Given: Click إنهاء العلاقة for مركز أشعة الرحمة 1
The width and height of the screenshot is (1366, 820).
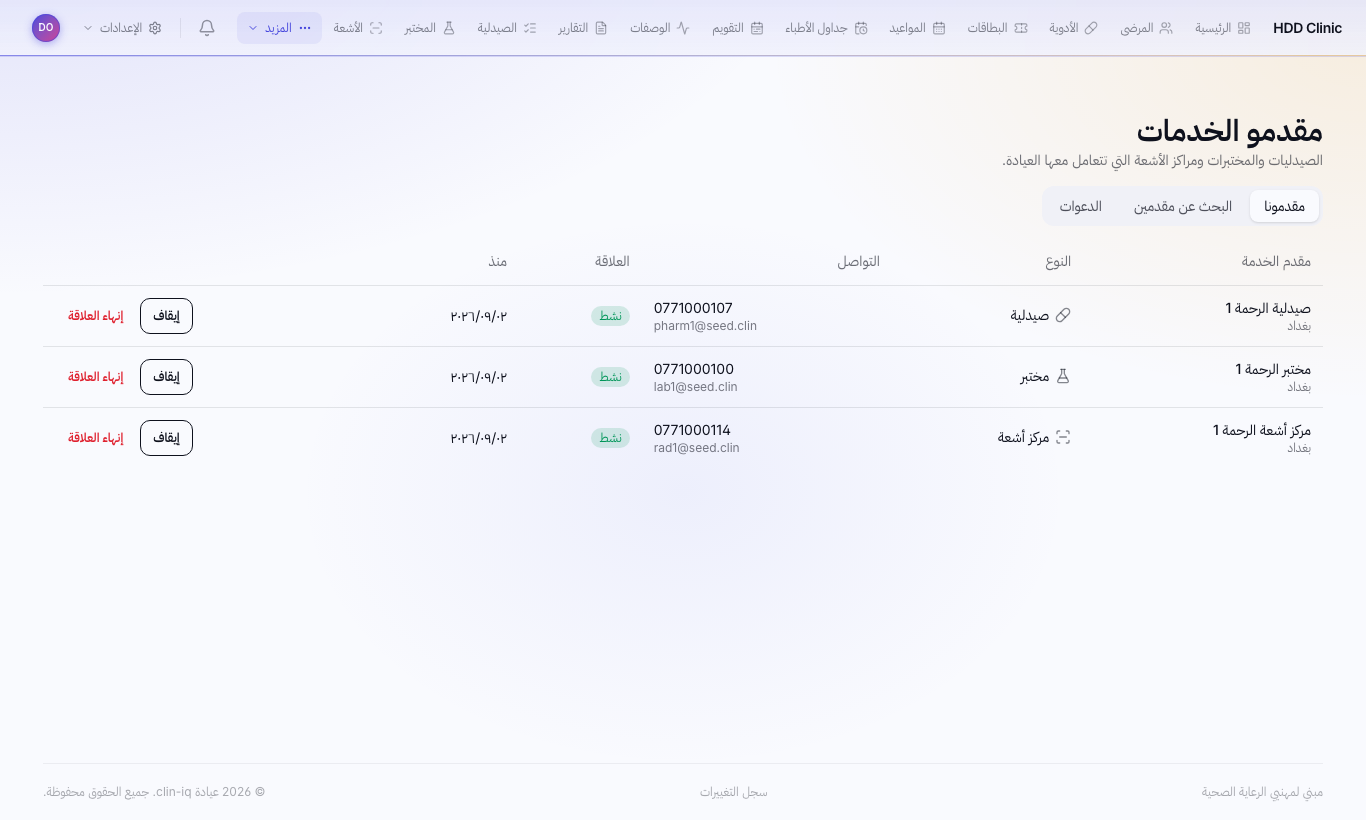Looking at the screenshot, I should (96, 438).
